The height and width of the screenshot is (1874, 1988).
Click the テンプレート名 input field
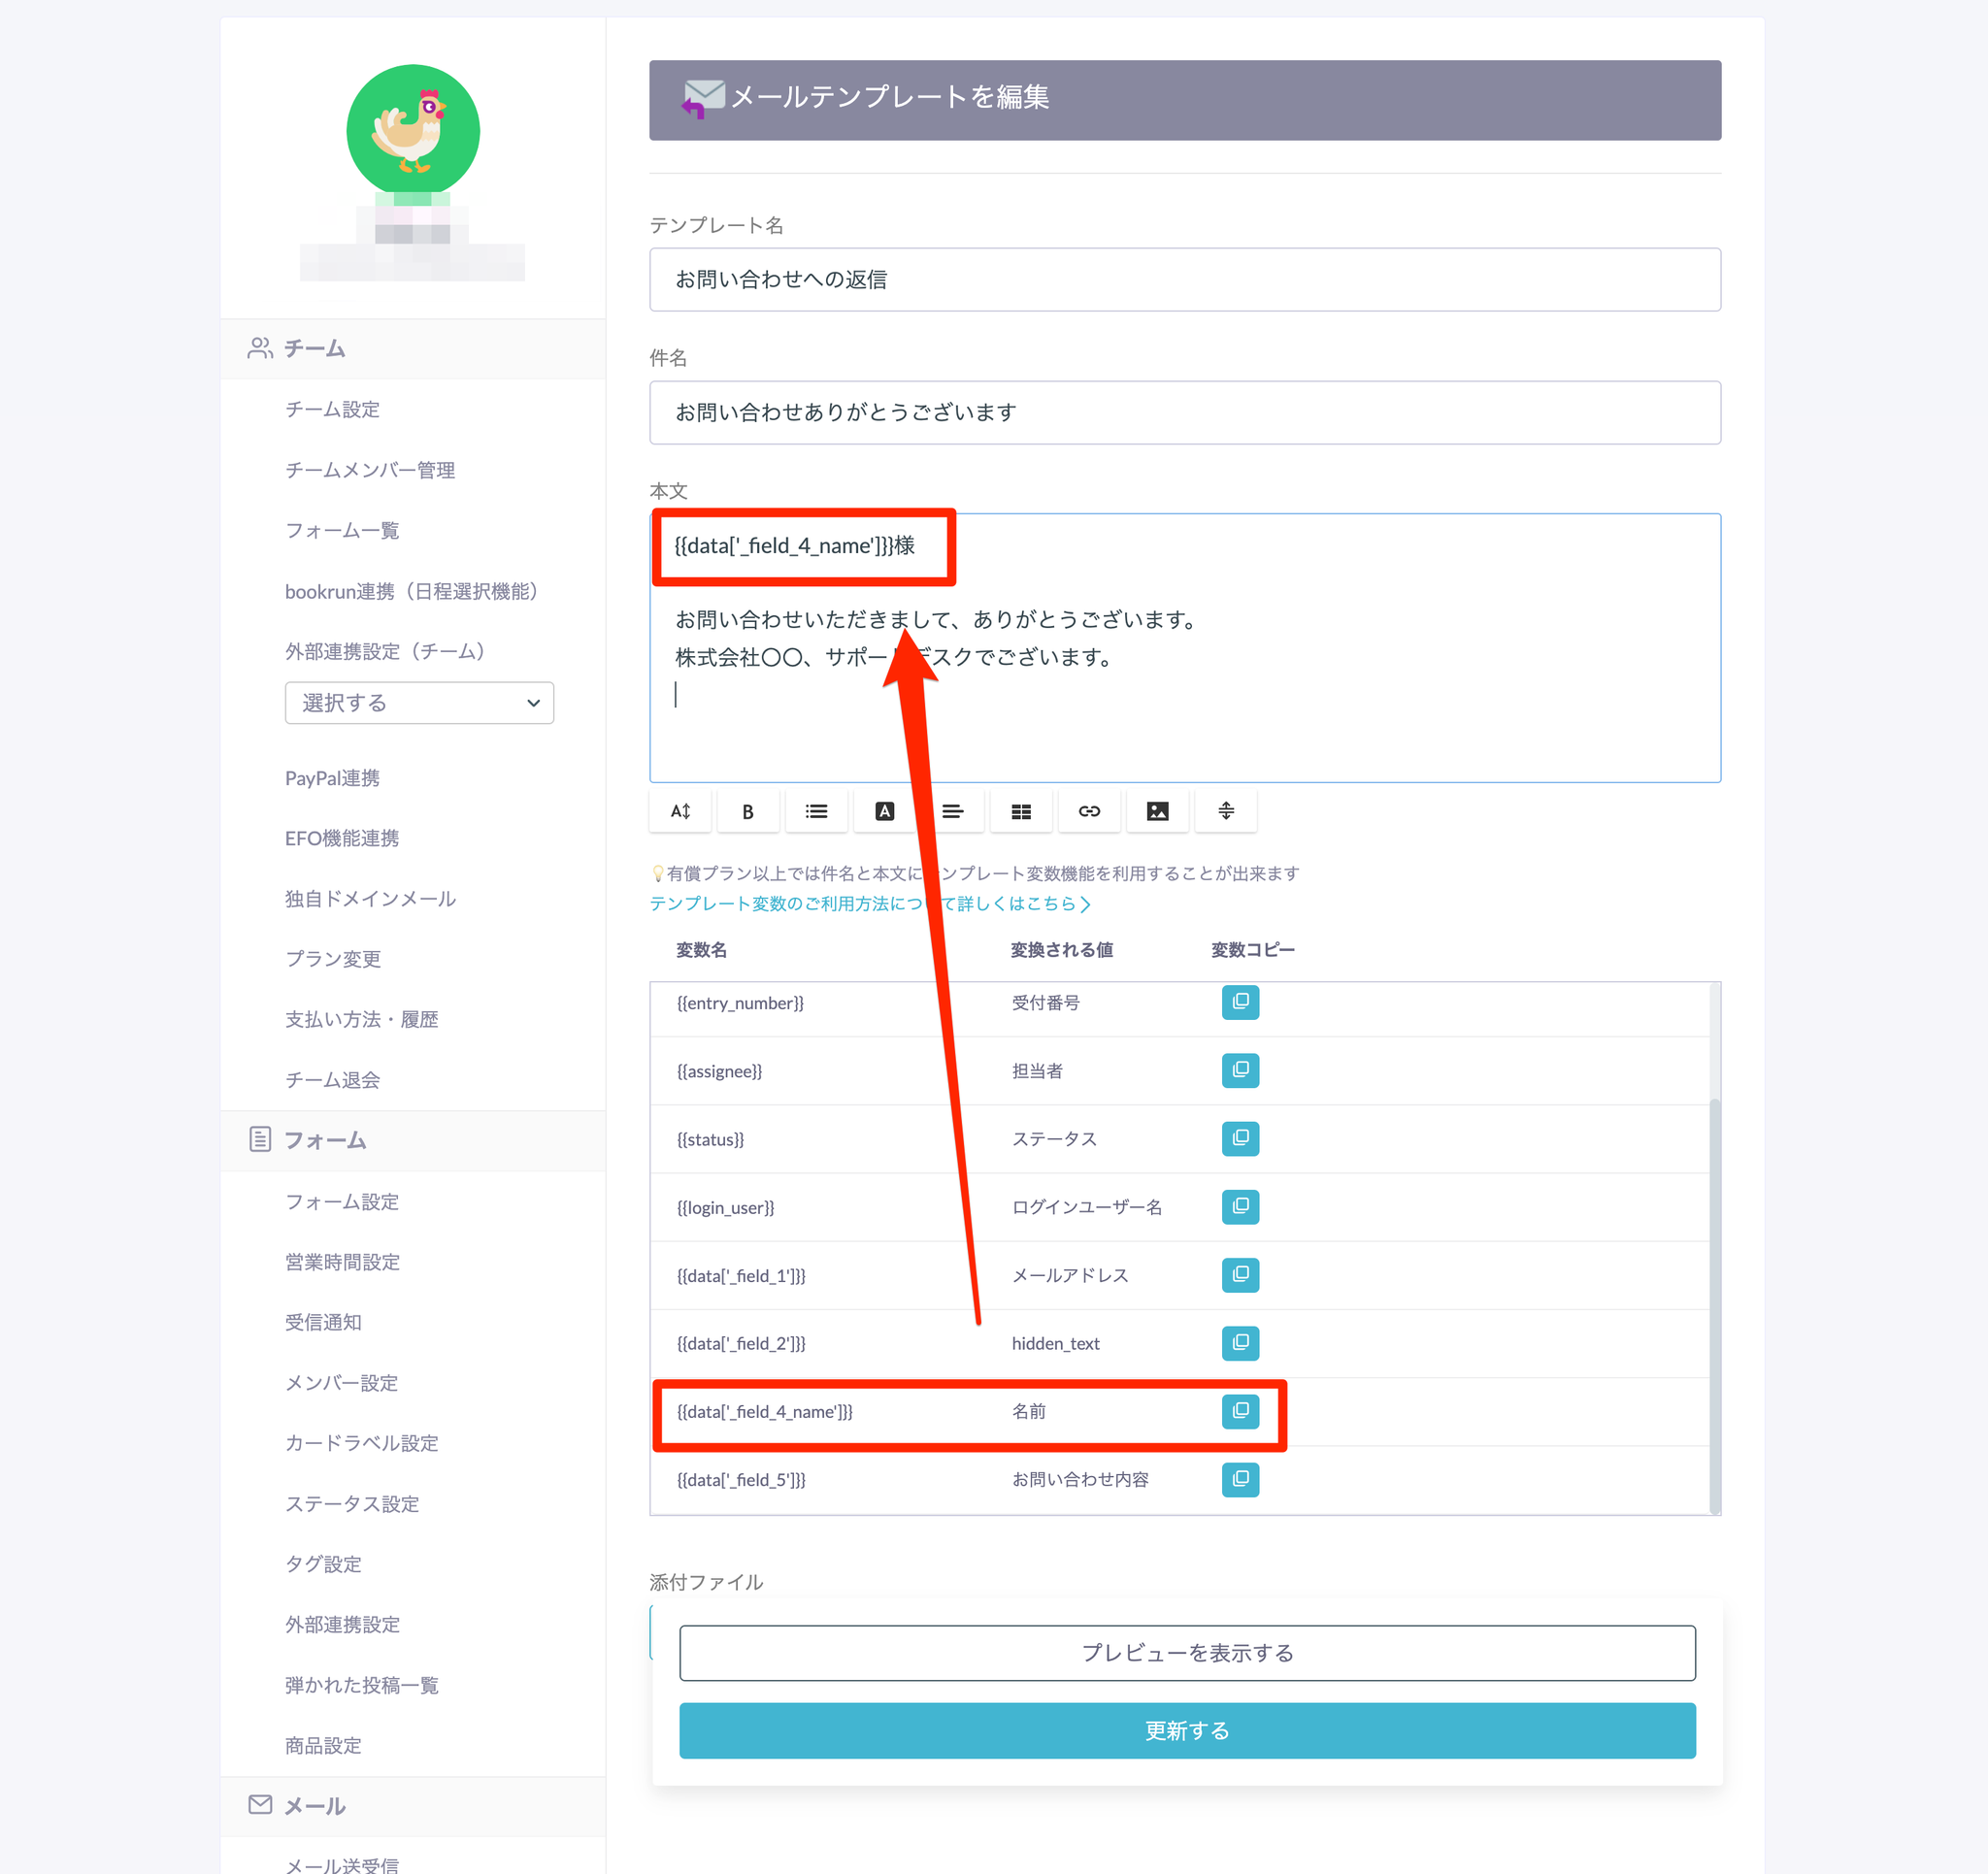point(1185,280)
